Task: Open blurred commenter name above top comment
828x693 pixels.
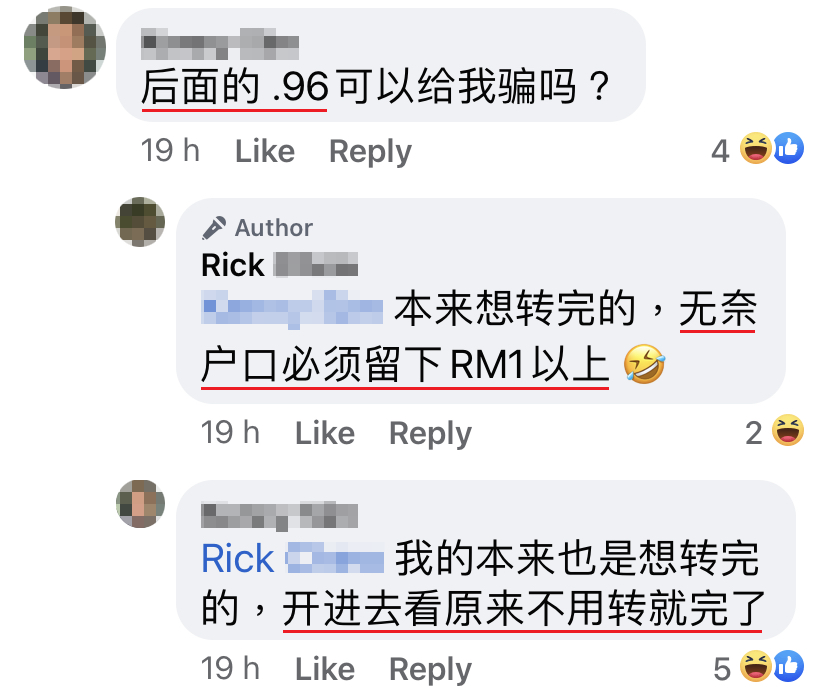Action: tap(220, 43)
